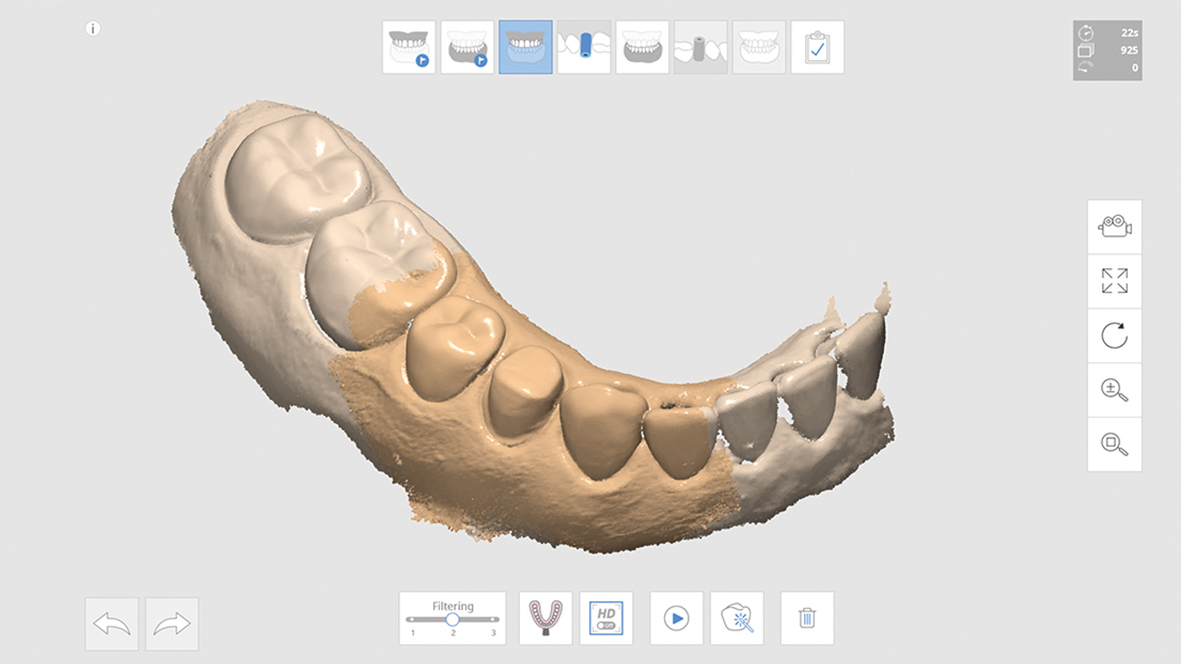Click the fit-to-screen expand arrows icon

point(1115,281)
